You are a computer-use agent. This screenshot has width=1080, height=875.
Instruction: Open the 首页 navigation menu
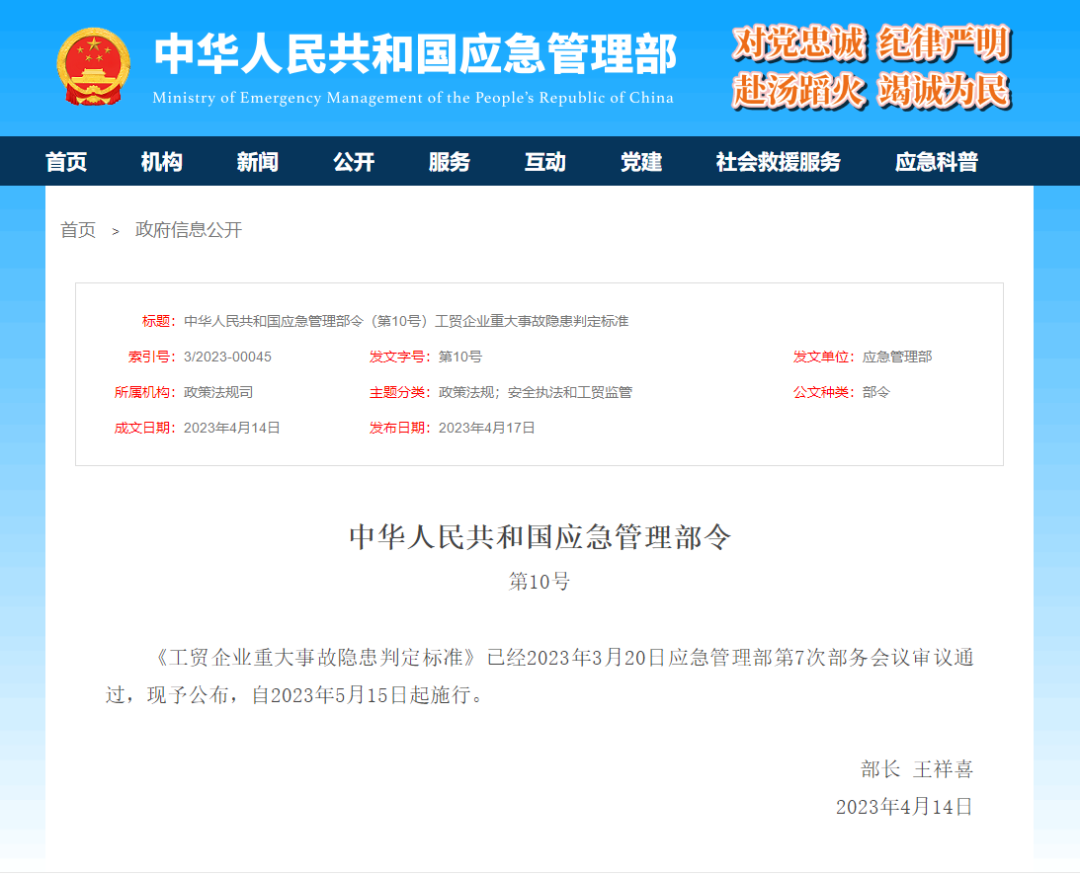click(66, 161)
